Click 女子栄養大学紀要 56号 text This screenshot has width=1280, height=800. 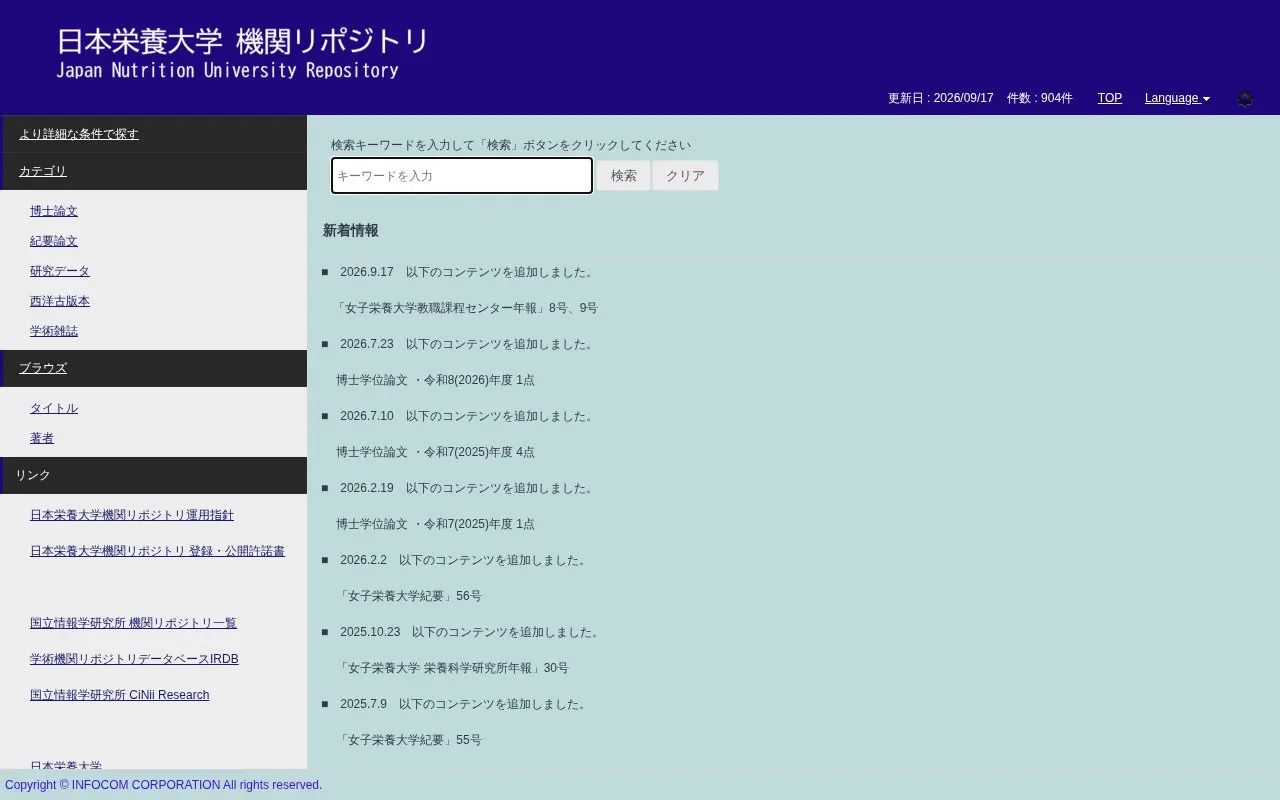[x=409, y=596]
